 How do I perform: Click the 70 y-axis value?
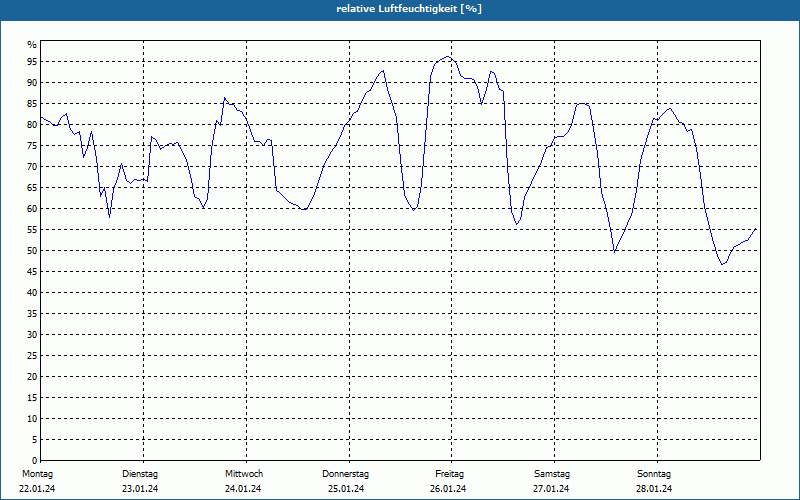click(x=32, y=167)
